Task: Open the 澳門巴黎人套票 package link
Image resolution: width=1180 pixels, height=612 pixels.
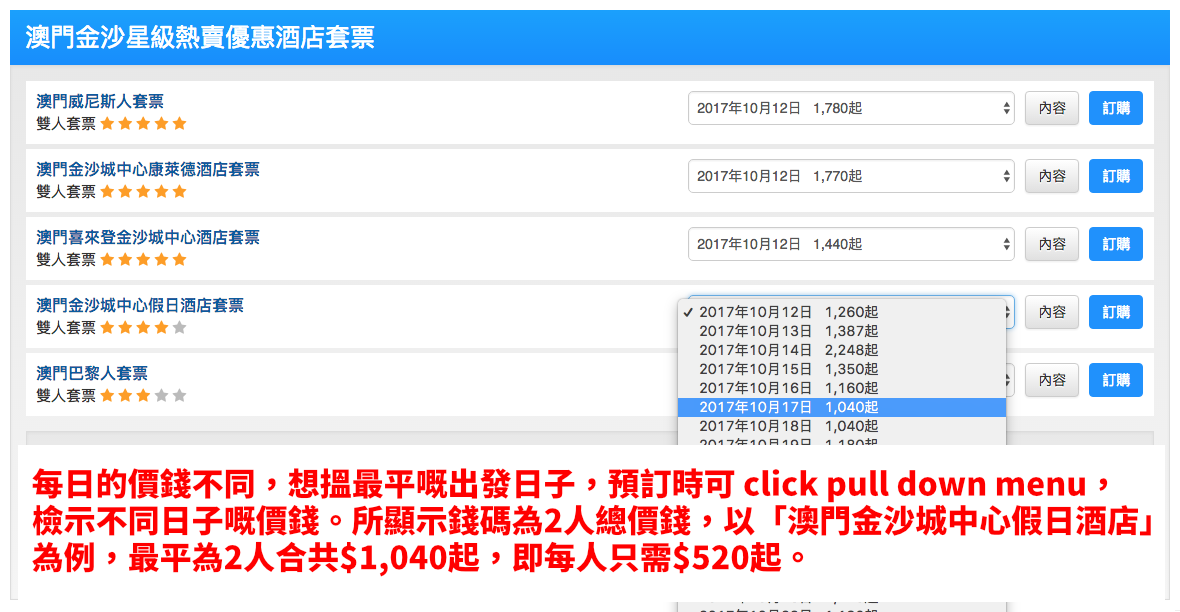Action: pyautogui.click(x=92, y=373)
